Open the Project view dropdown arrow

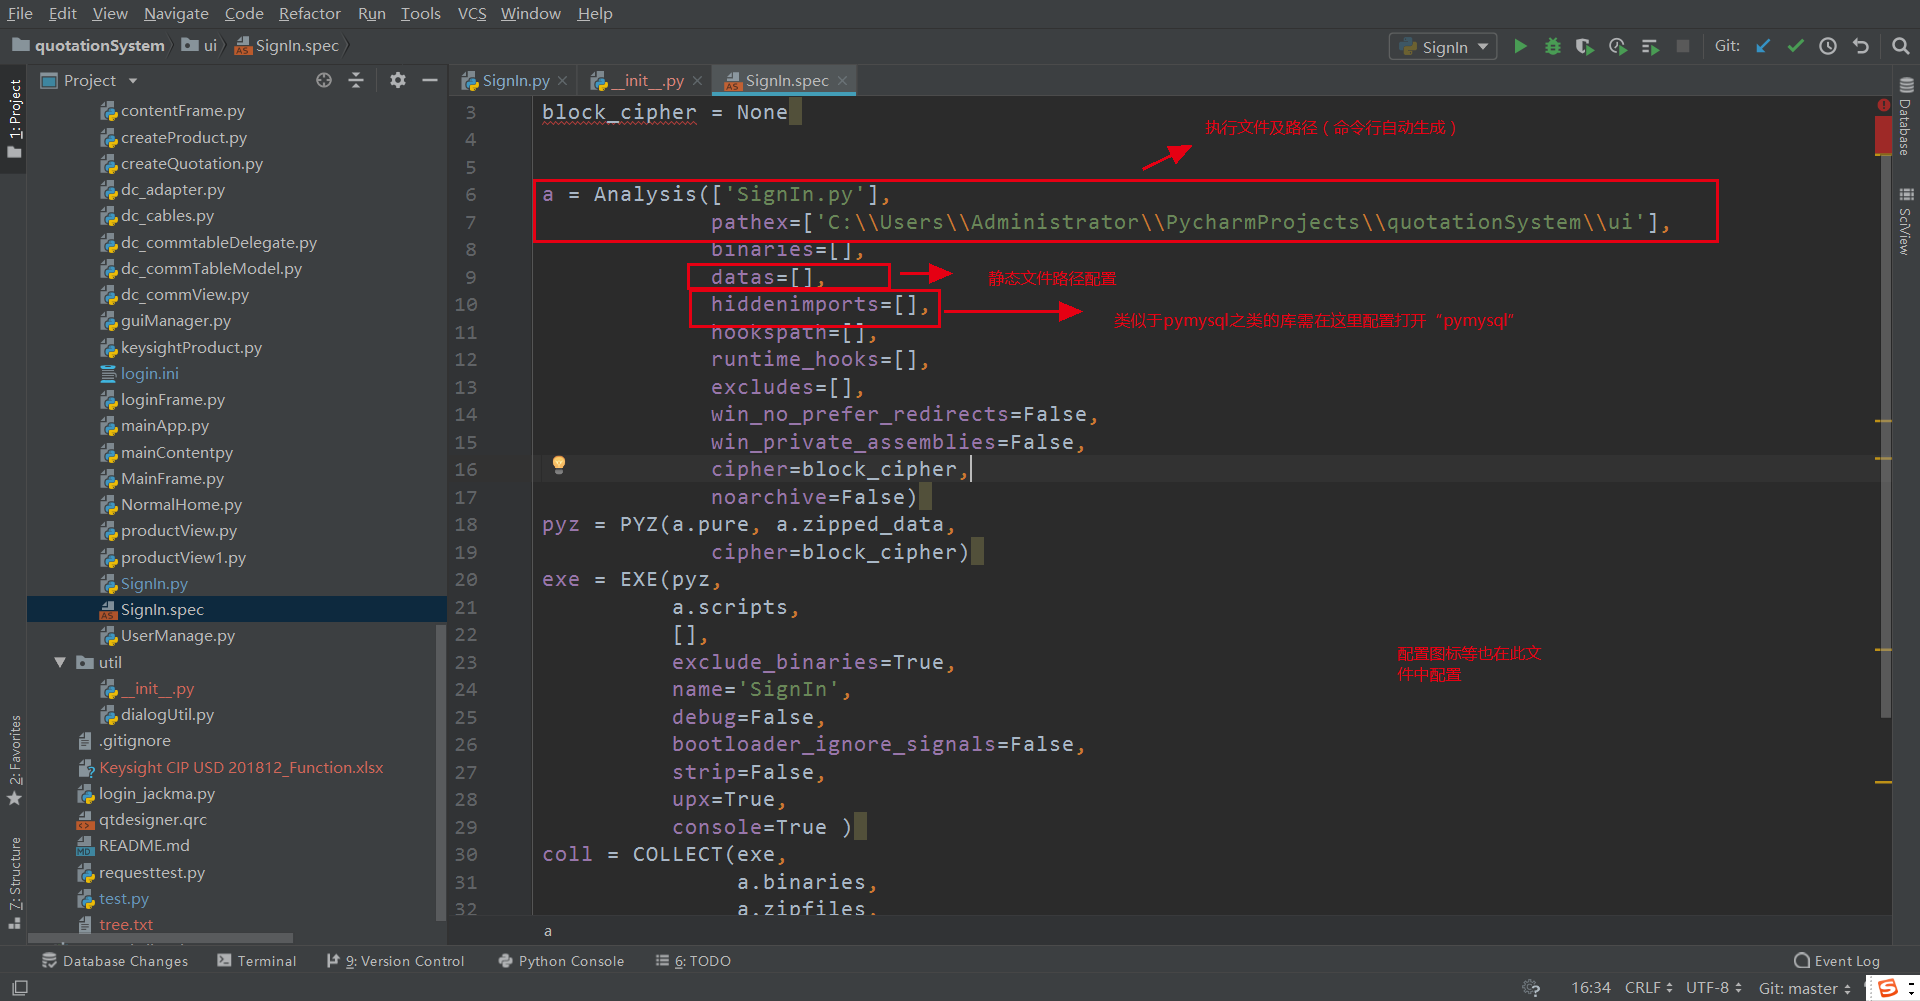(x=133, y=81)
